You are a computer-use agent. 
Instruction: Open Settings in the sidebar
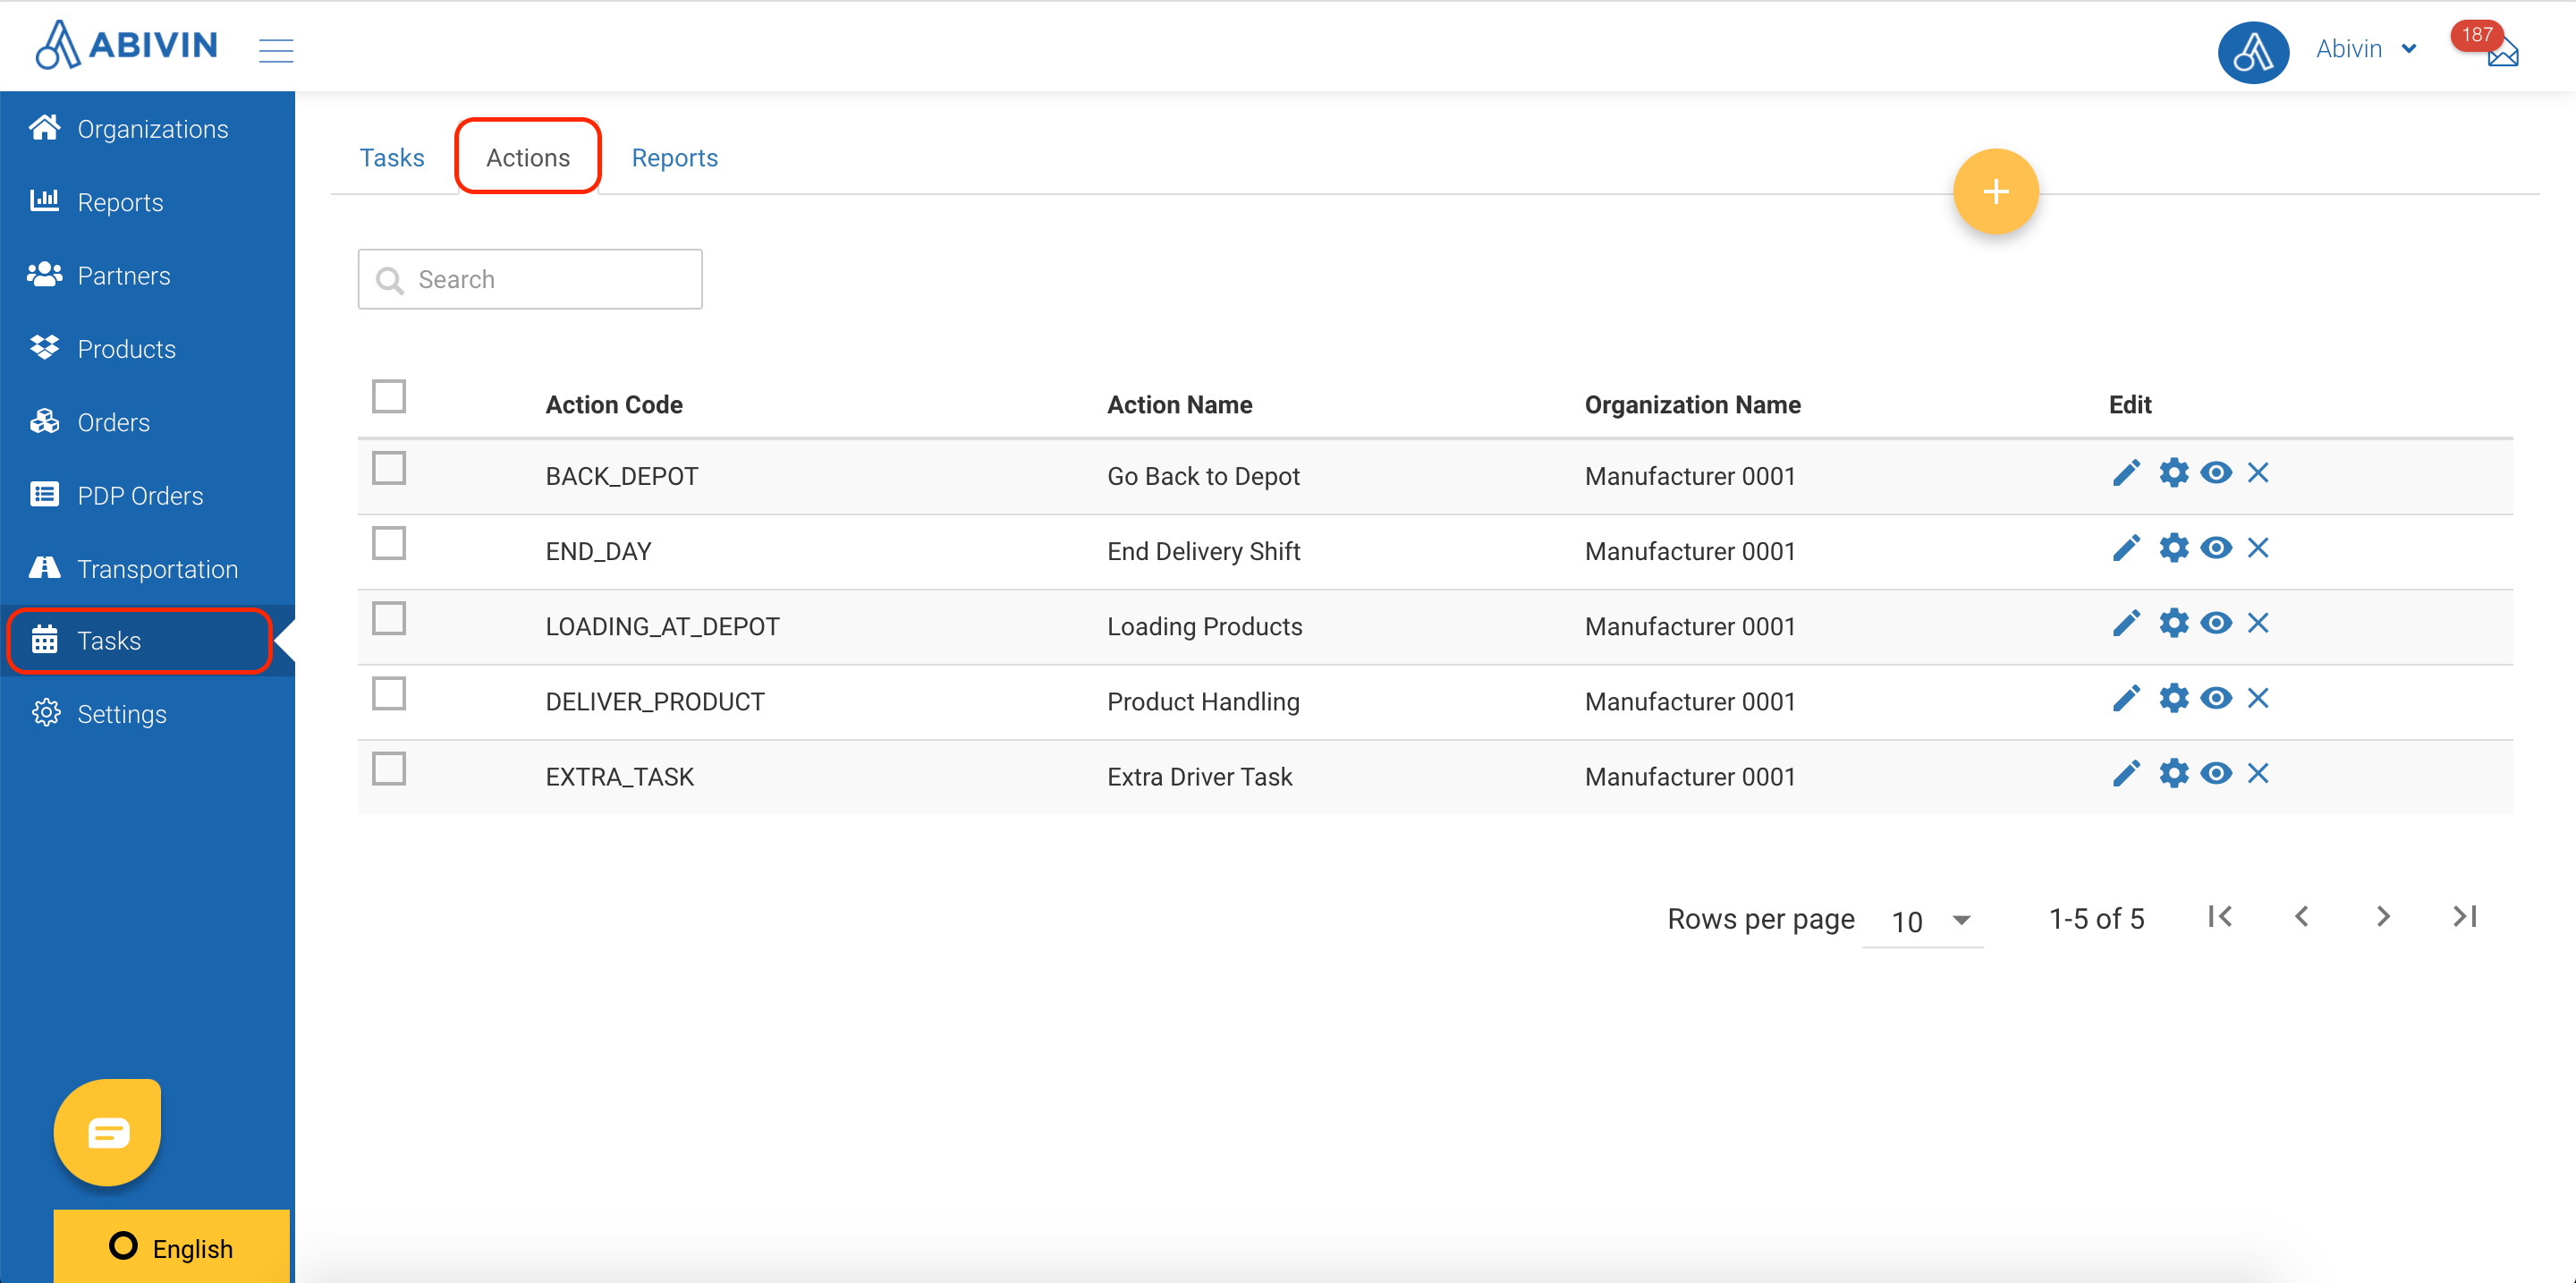pyautogui.click(x=148, y=714)
